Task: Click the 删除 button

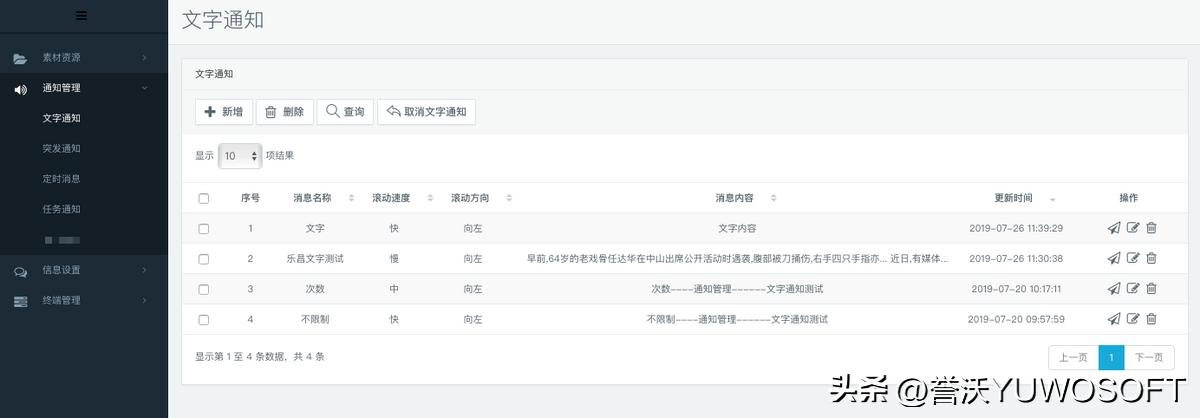Action: tap(285, 112)
